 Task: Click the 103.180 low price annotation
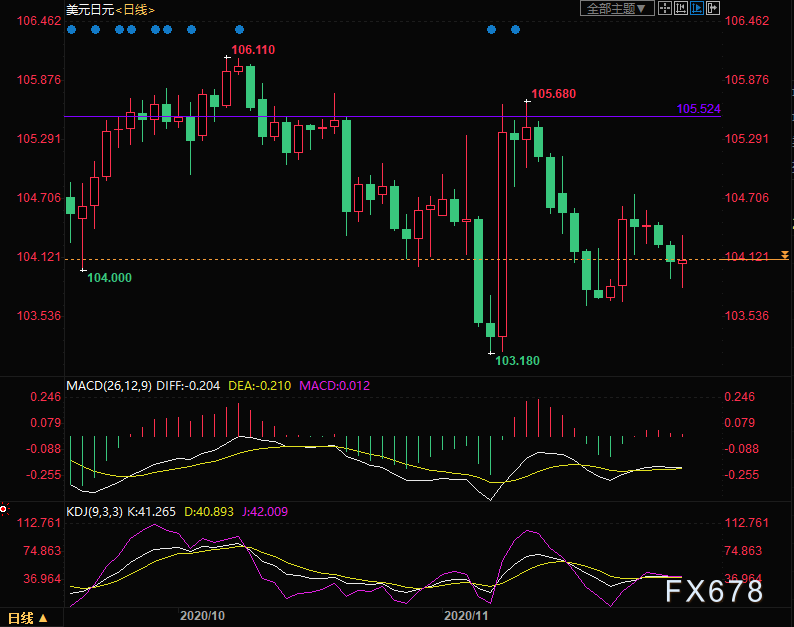tap(517, 359)
